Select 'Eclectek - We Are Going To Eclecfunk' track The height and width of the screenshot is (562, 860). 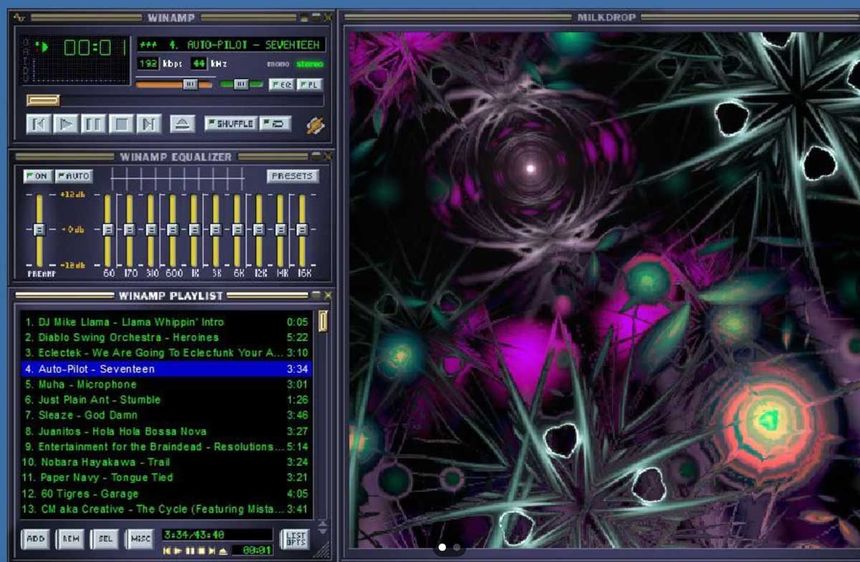pos(166,353)
